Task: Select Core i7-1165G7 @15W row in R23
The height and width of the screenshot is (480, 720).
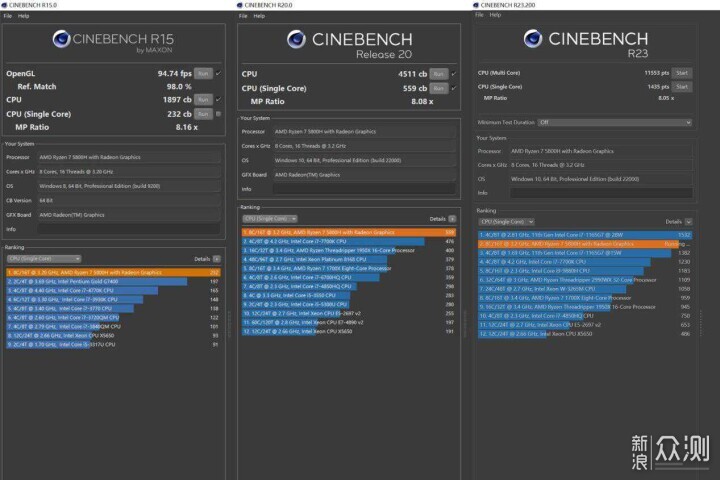Action: 585,253
